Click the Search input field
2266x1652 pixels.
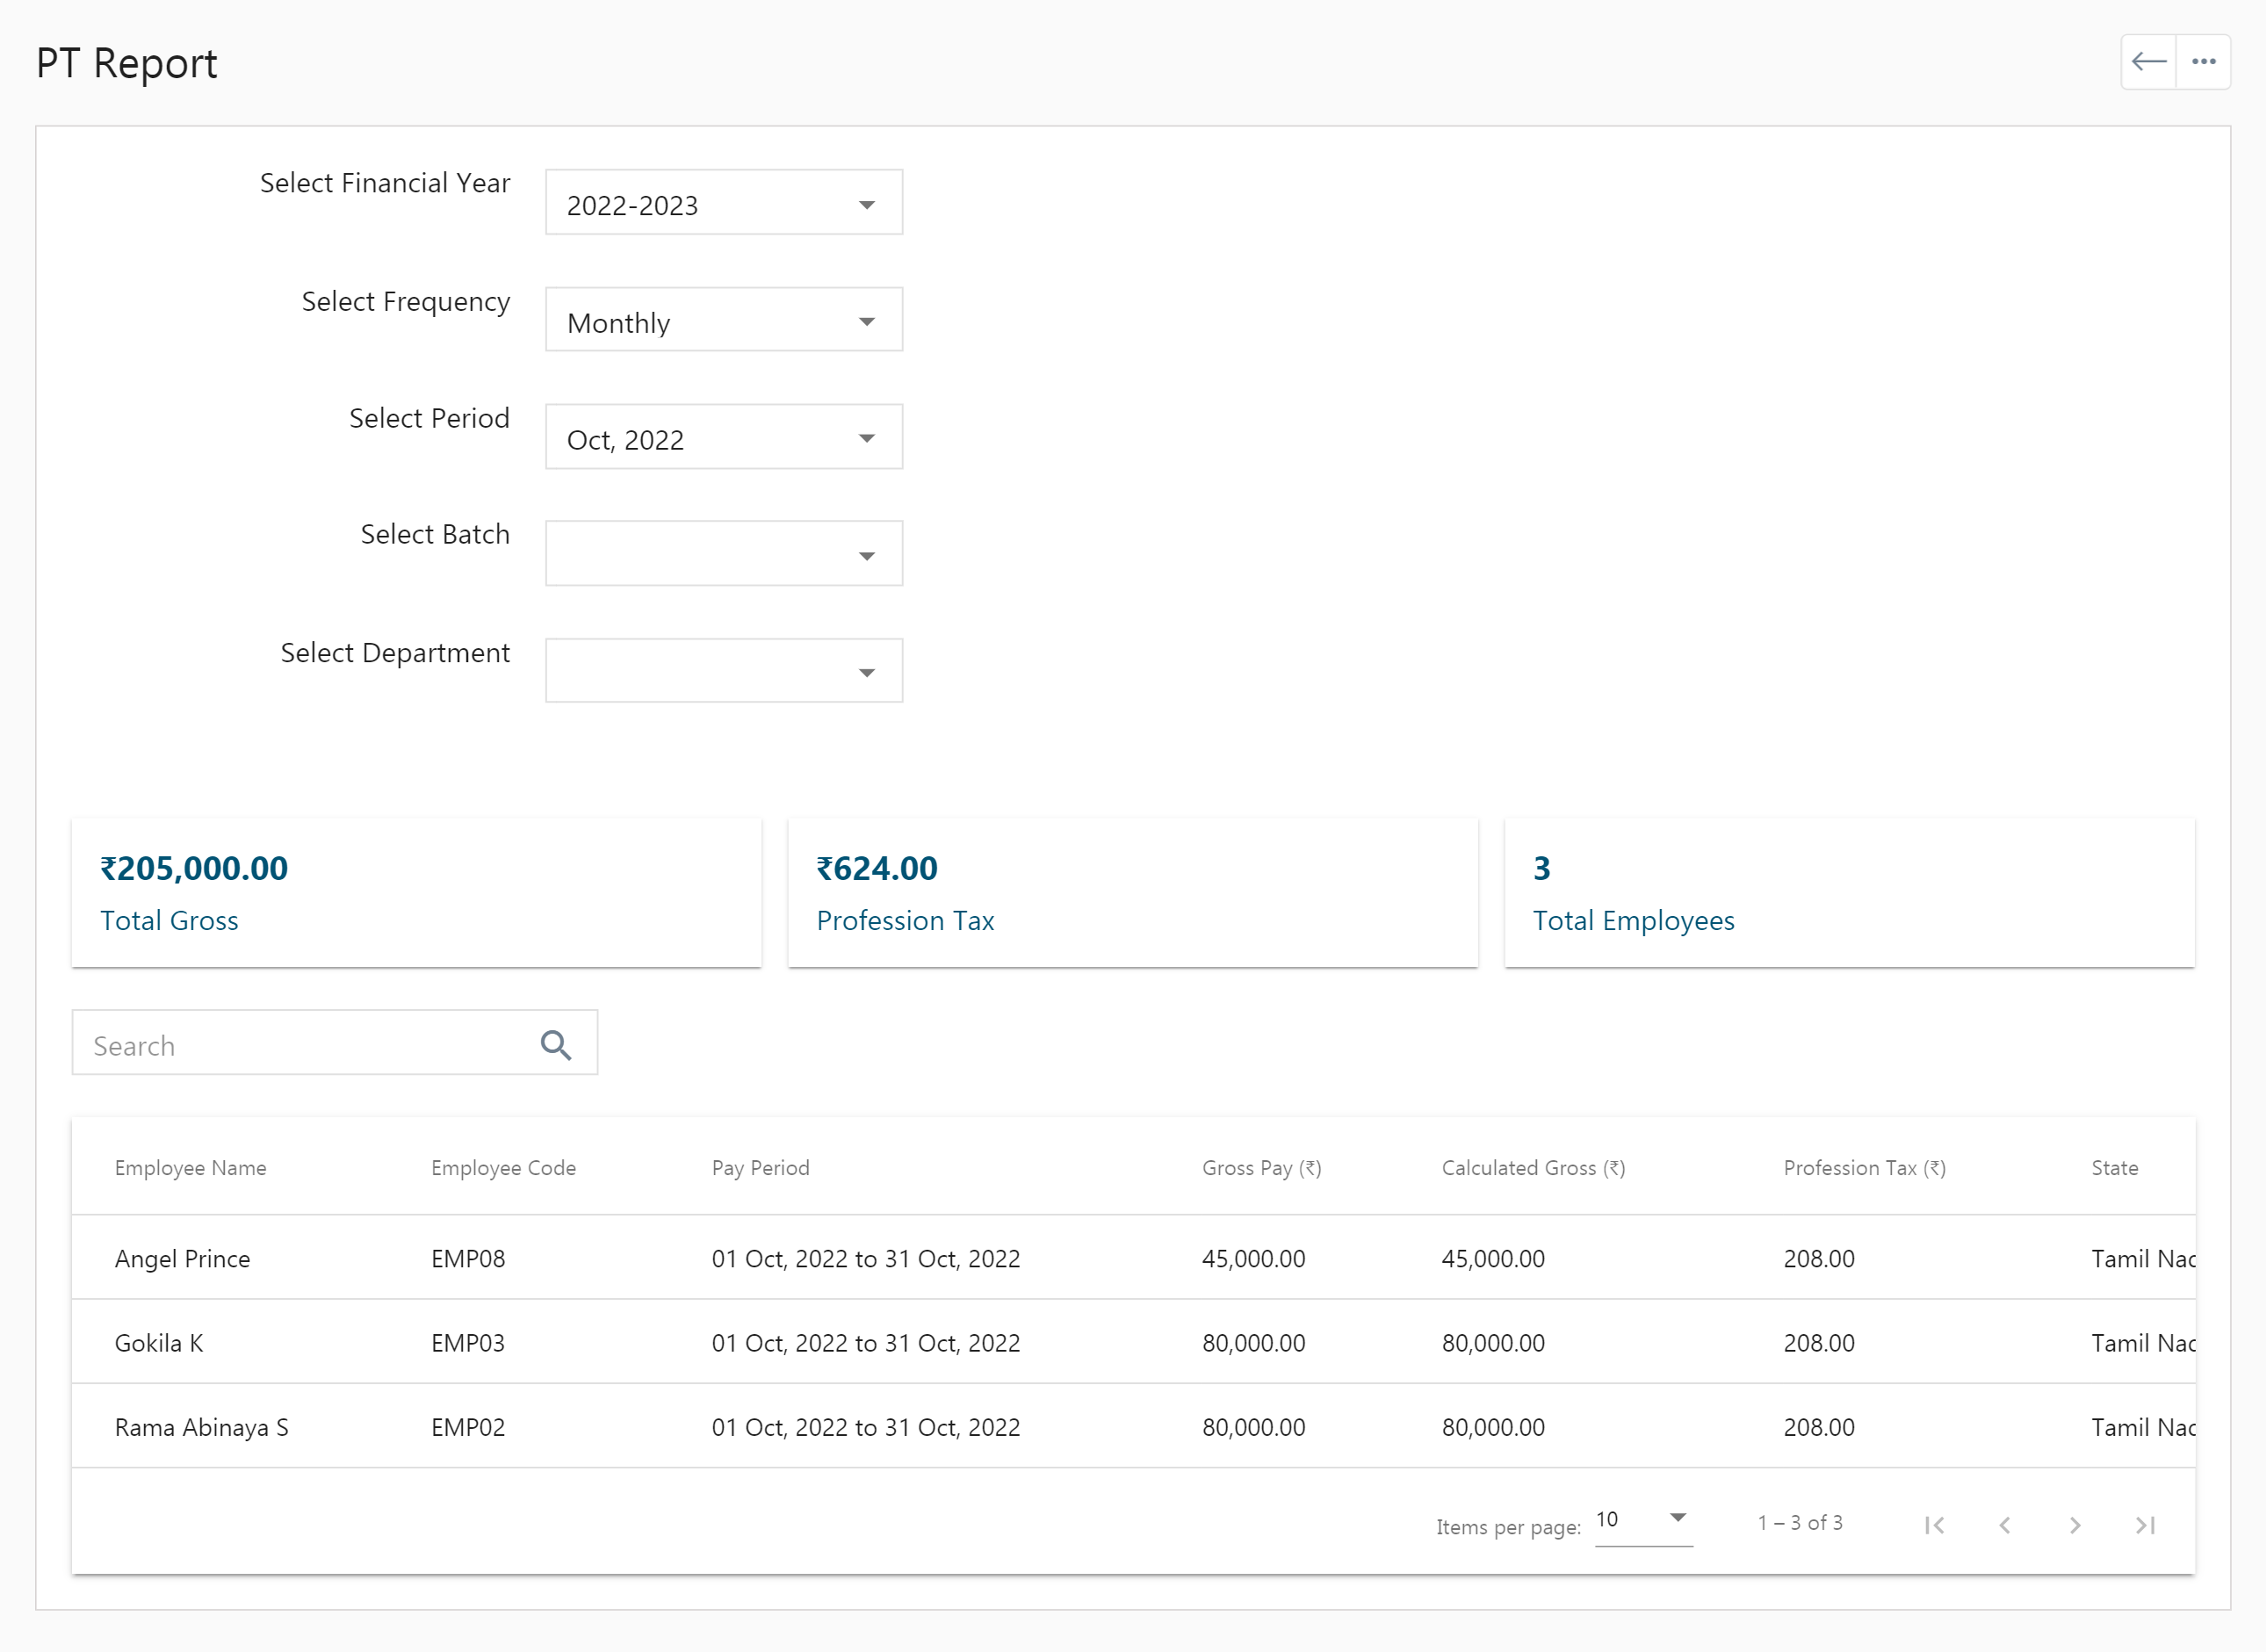(335, 1043)
